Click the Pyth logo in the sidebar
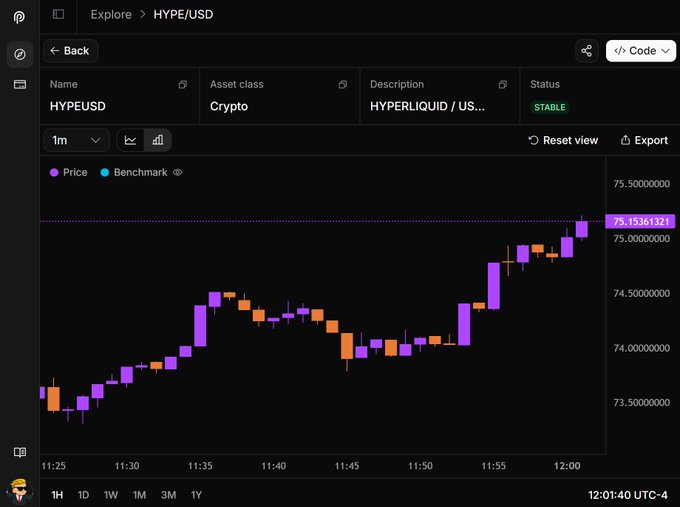Viewport: 680px width, 507px height. pos(19,17)
